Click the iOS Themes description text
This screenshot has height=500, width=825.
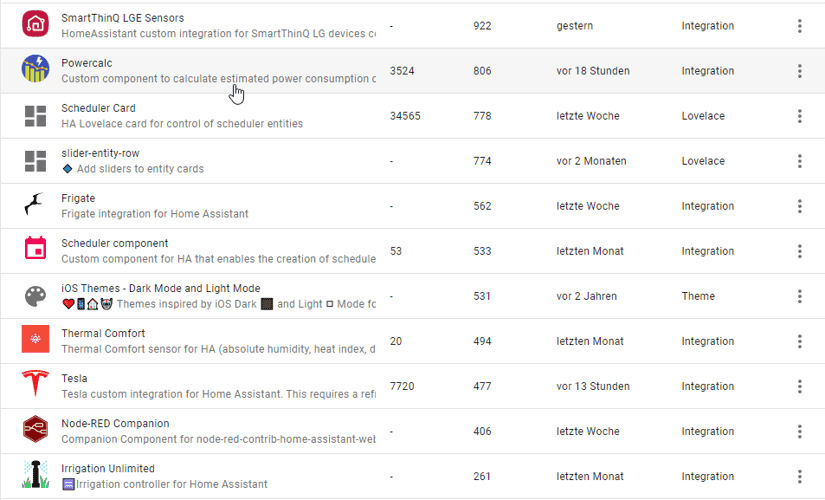(218, 304)
